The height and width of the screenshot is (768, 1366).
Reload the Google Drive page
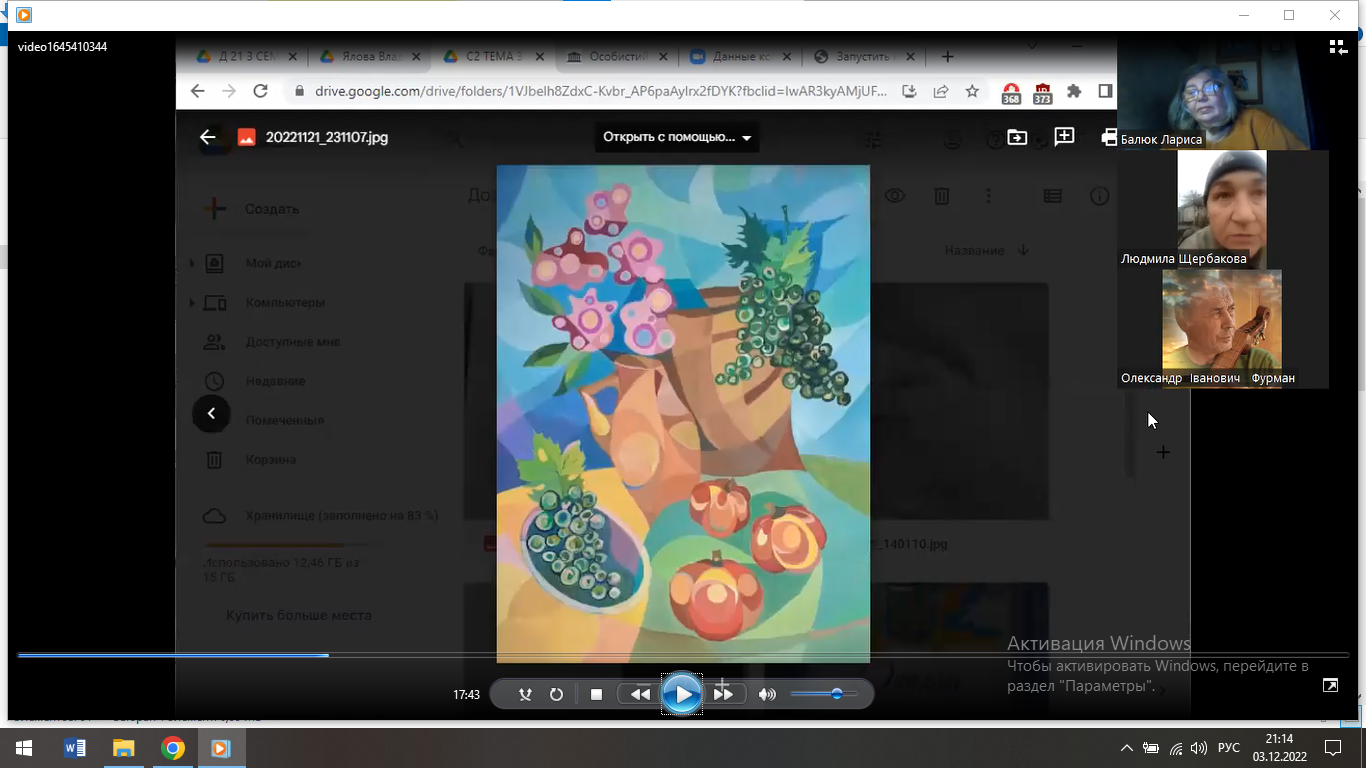click(261, 91)
